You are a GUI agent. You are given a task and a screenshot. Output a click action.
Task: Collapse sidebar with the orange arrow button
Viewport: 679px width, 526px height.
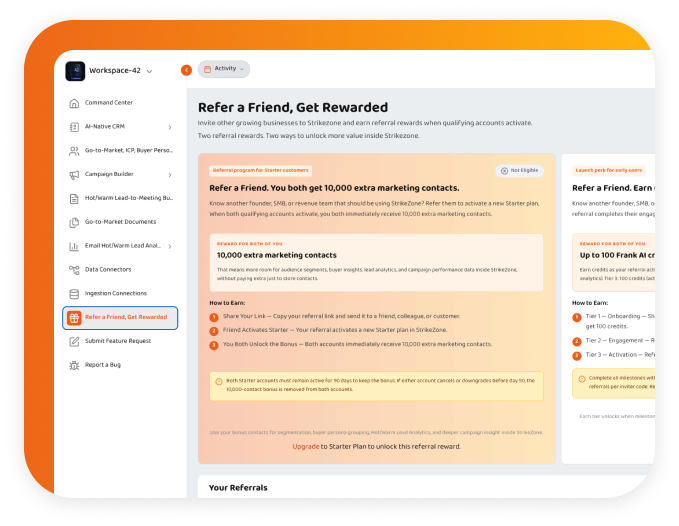point(186,70)
